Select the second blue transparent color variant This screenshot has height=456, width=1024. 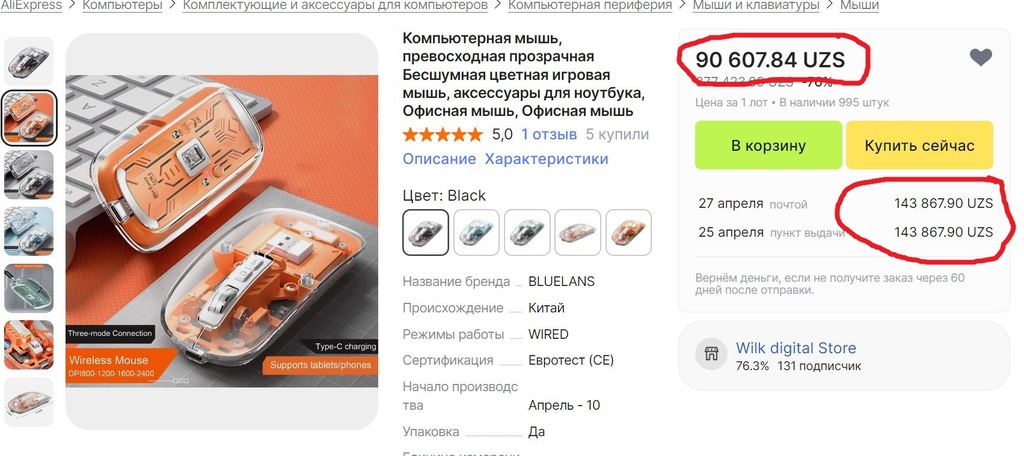[476, 232]
